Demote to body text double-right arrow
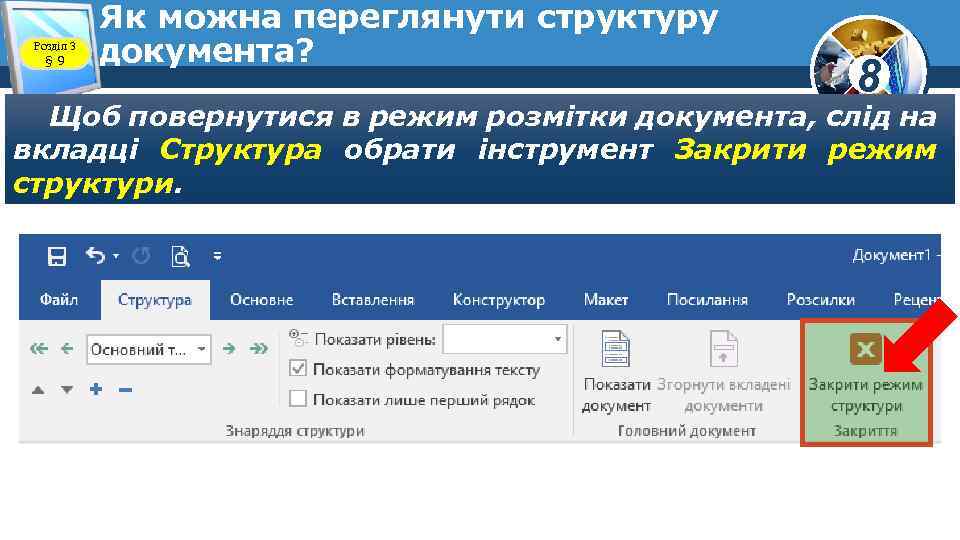960x540 pixels. 258,349
